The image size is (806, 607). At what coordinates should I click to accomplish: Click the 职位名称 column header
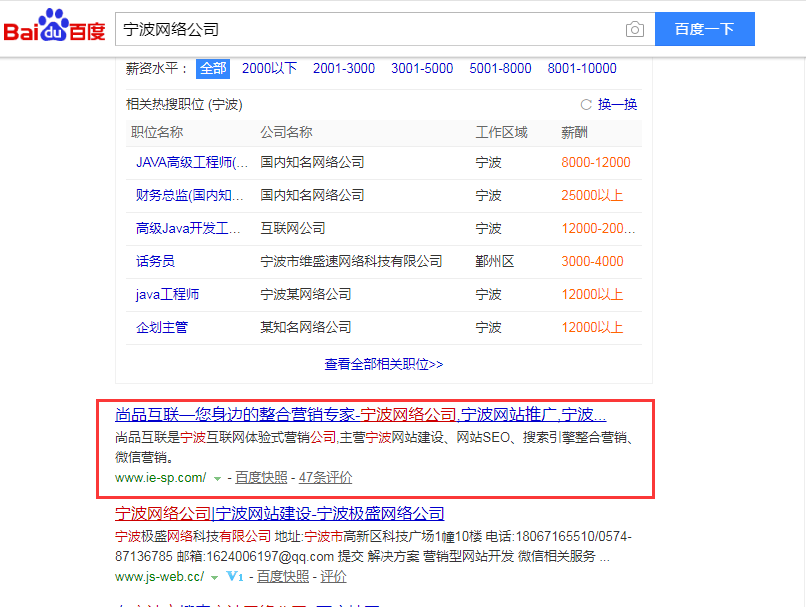tap(157, 133)
